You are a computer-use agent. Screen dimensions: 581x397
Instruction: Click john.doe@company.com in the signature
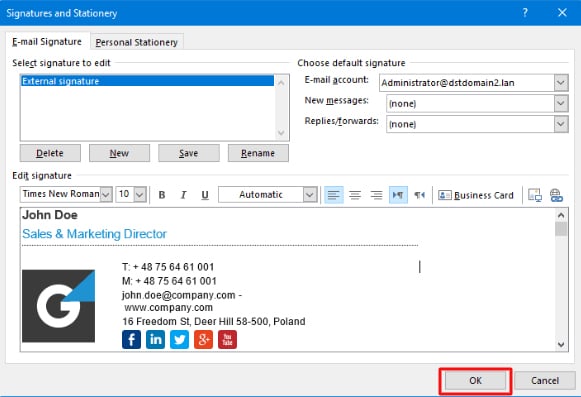click(179, 295)
